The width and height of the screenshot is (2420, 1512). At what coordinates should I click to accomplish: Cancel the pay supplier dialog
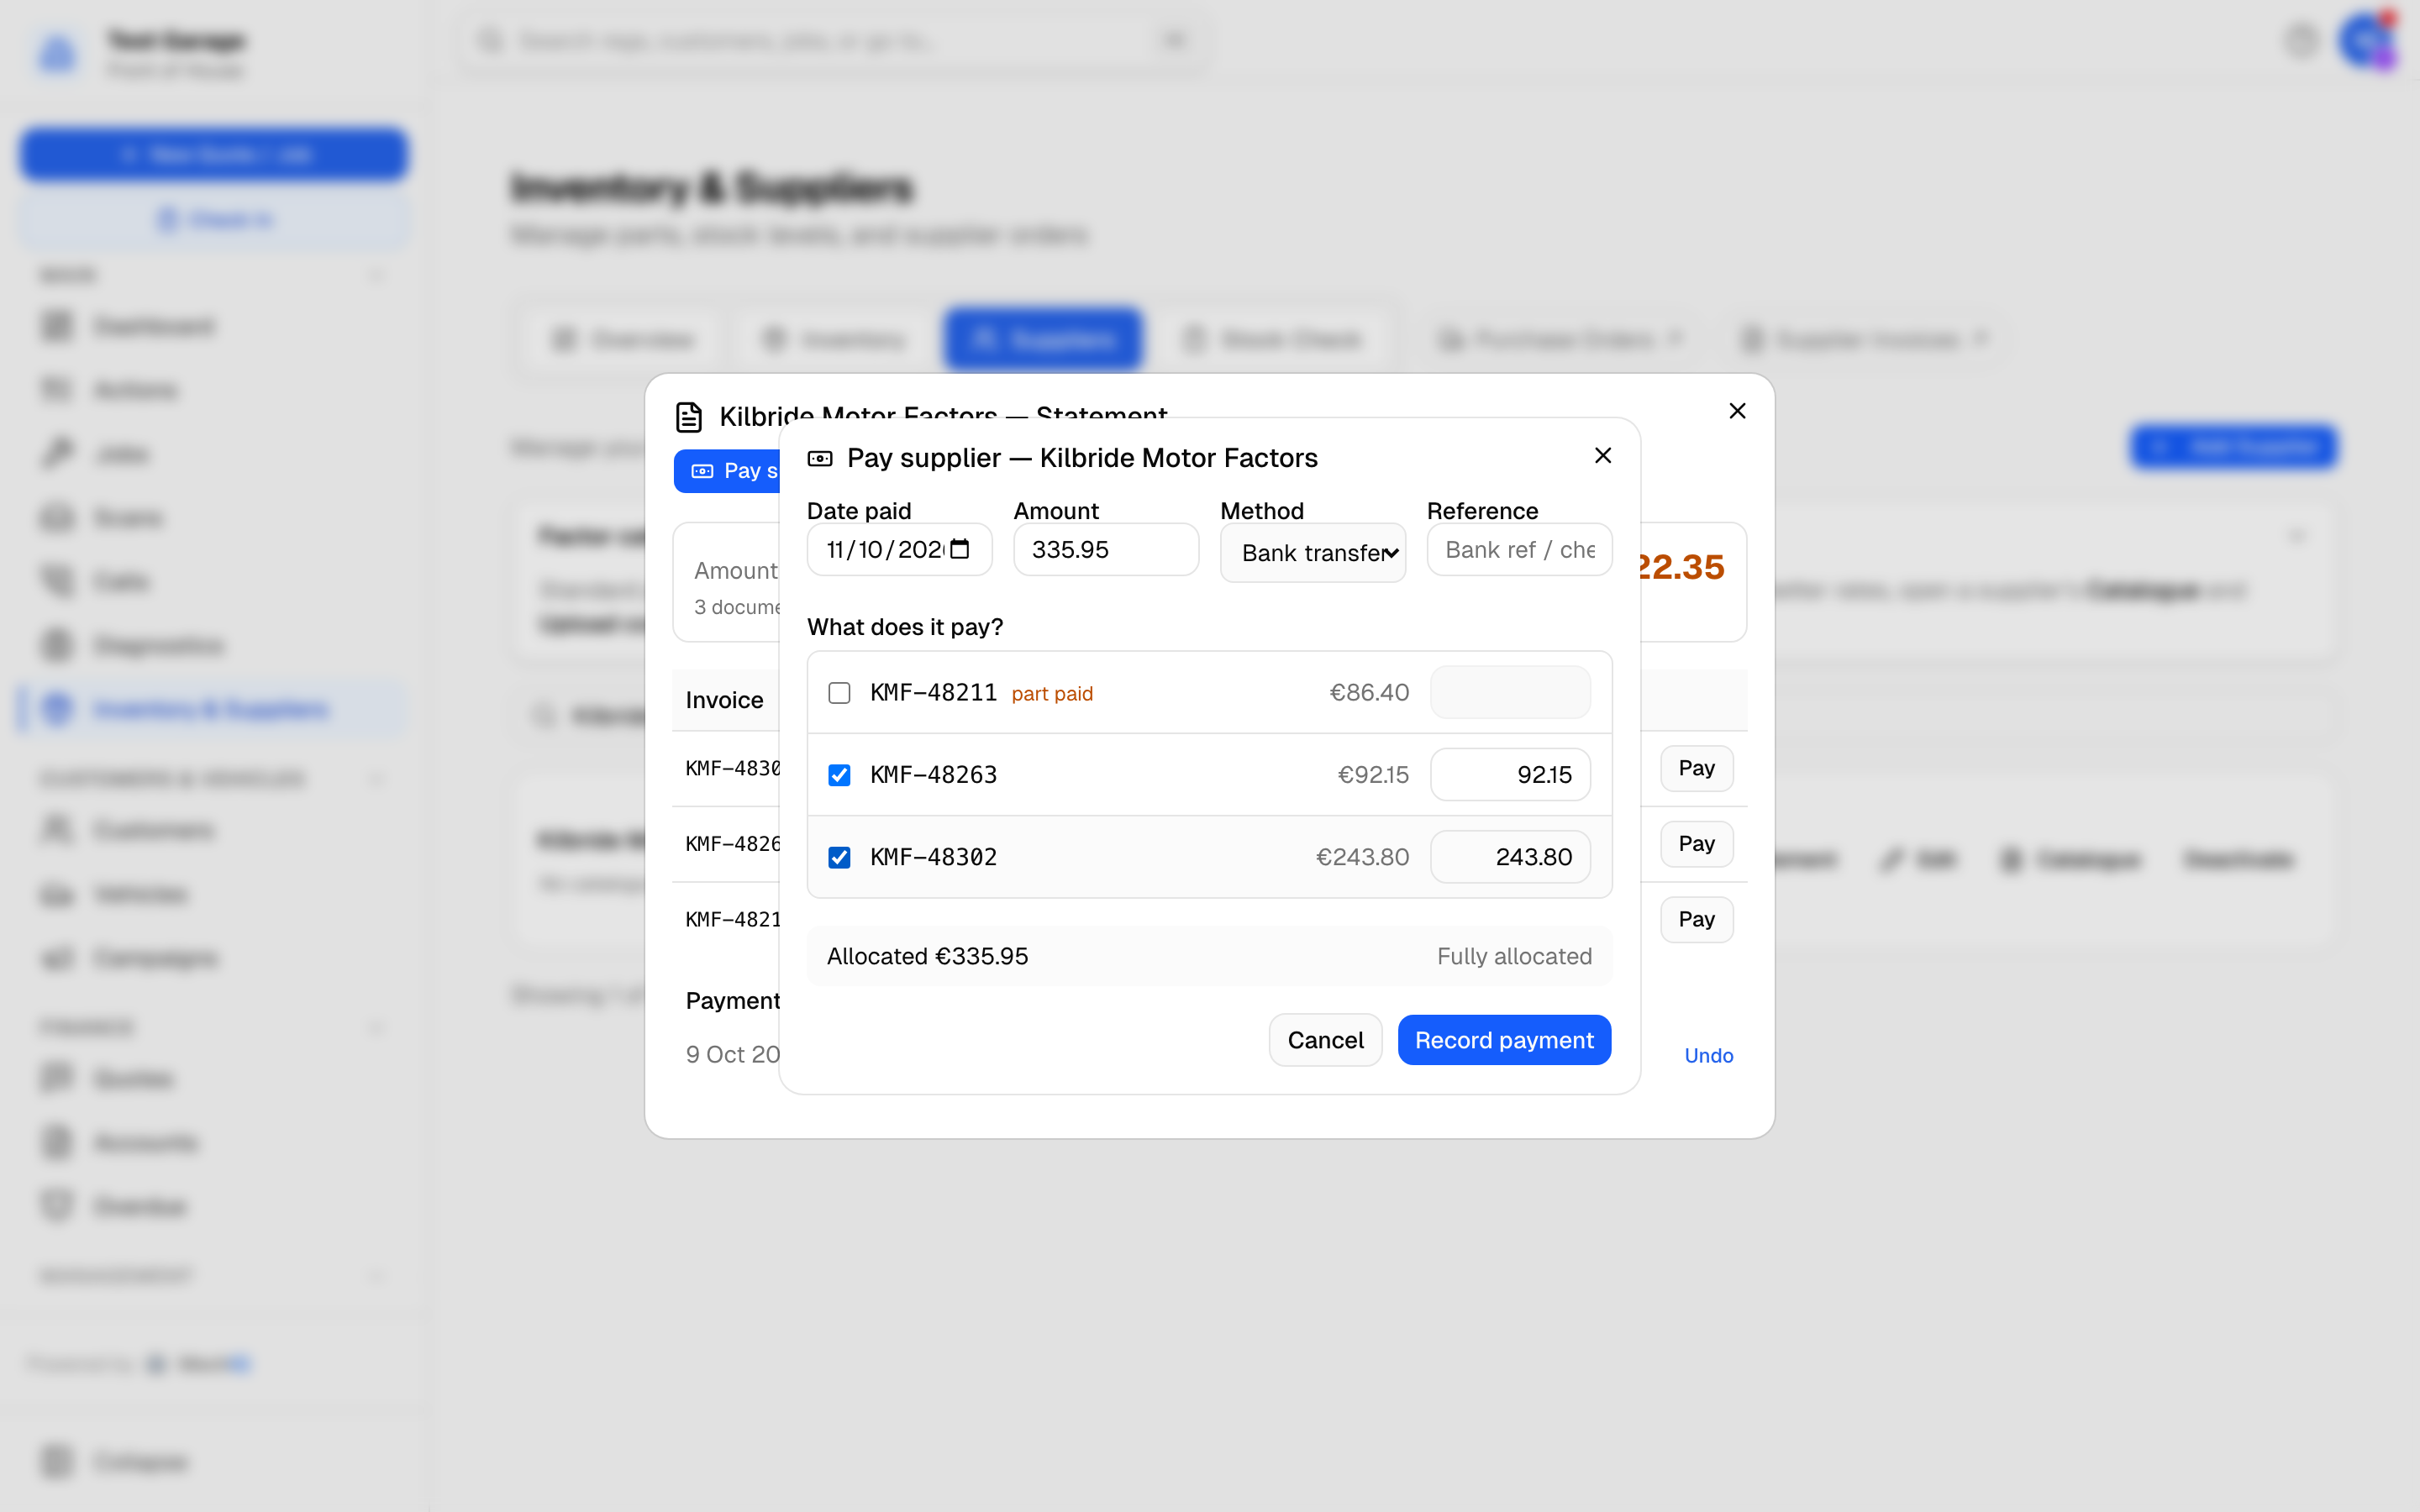1325,1040
